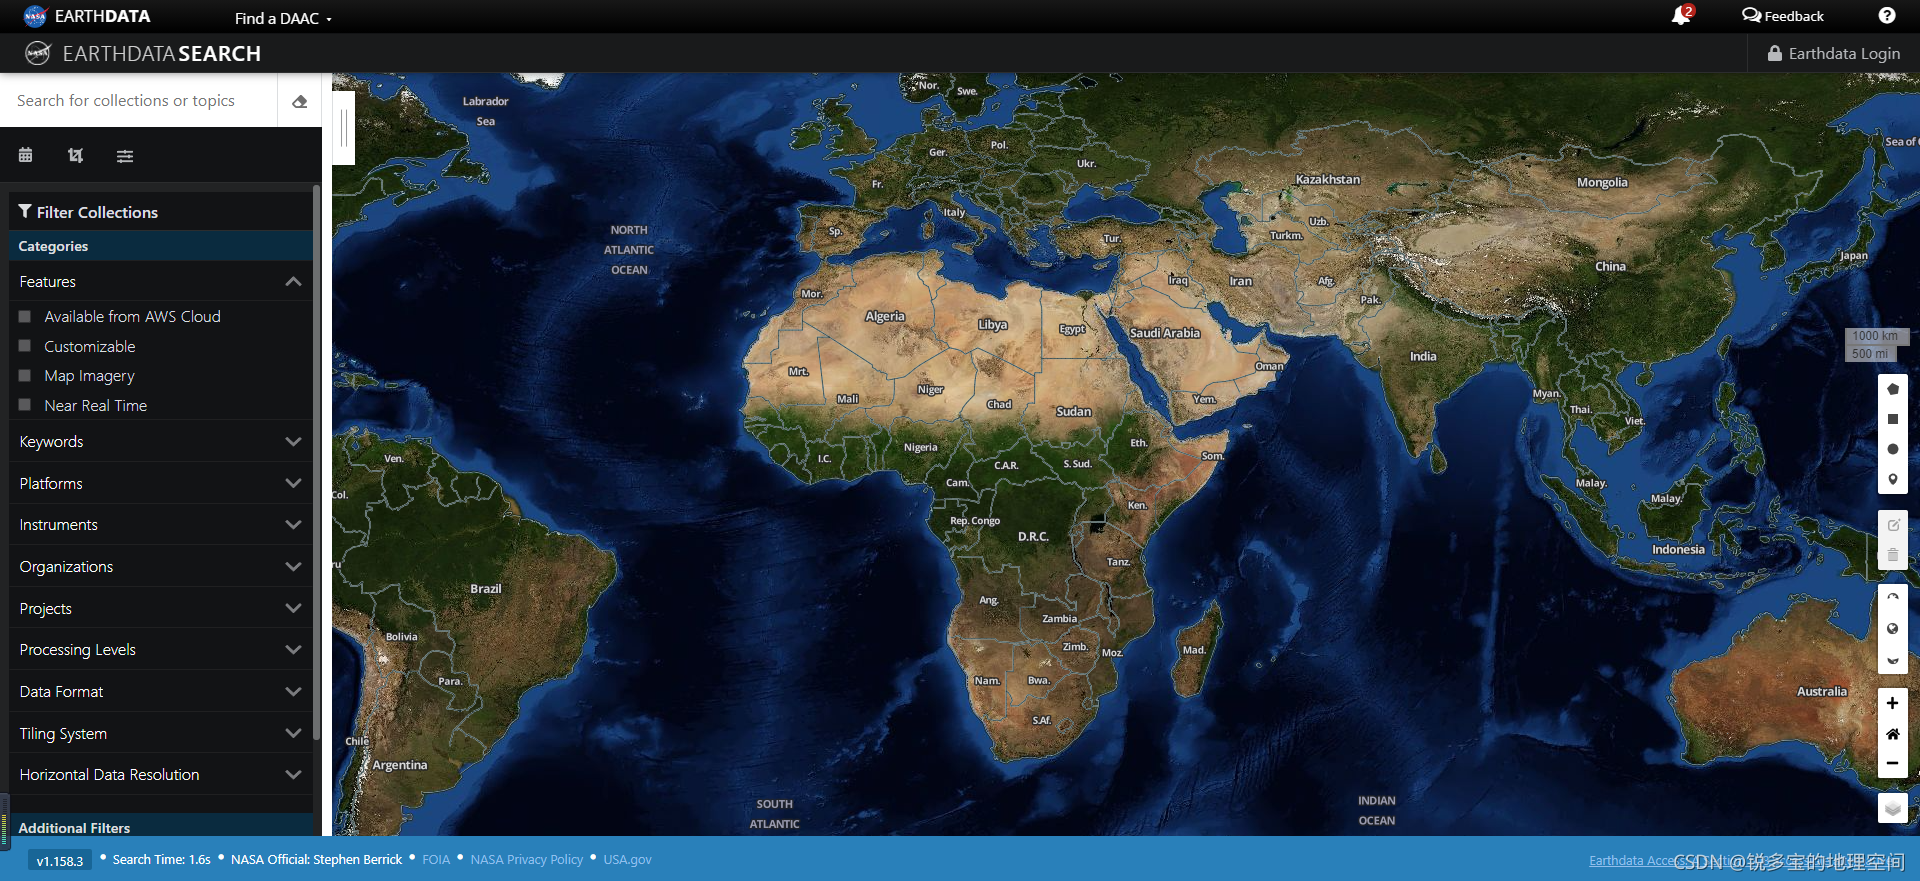Select the polygon spatial search tool
The height and width of the screenshot is (881, 1920).
tap(1892, 389)
